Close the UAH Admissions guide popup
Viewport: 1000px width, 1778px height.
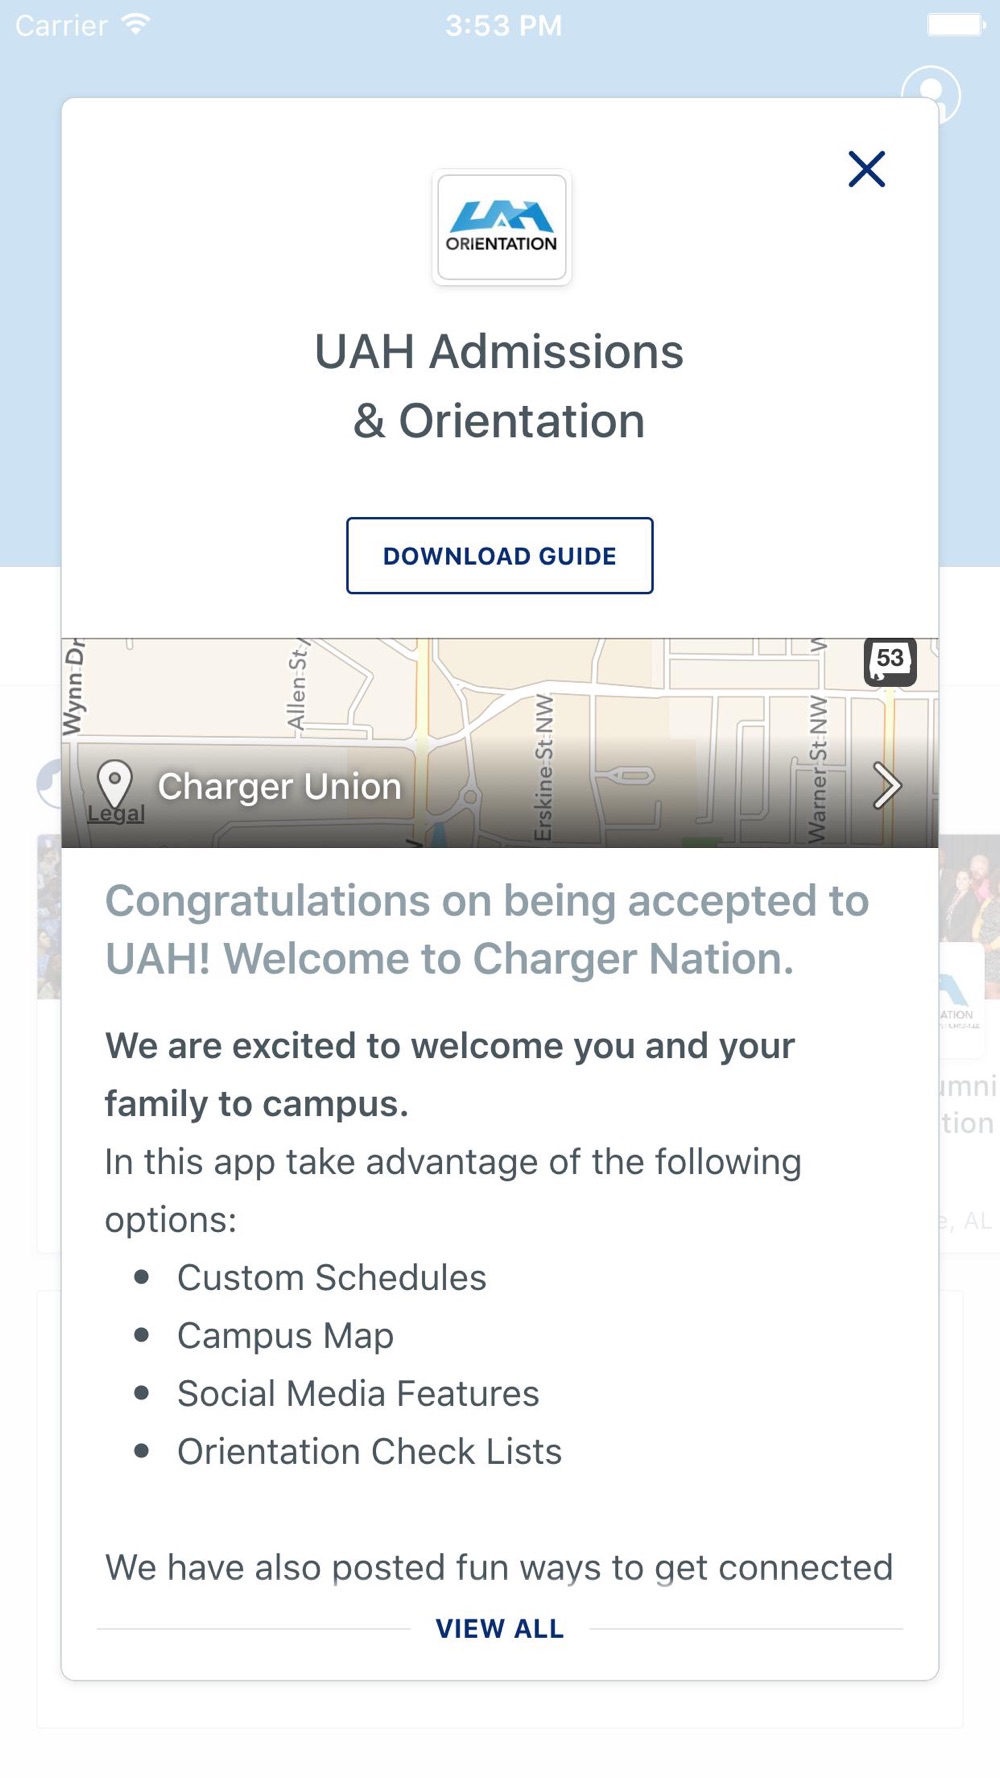[x=866, y=169]
